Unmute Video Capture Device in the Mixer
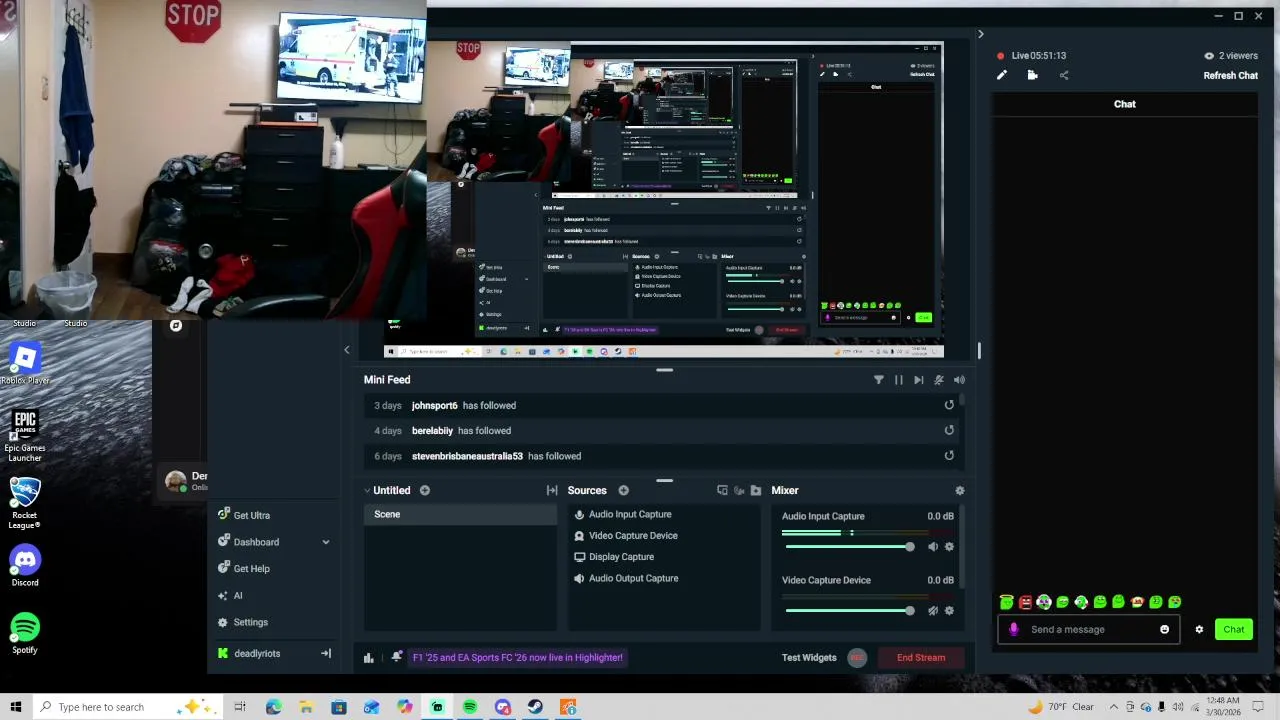 pyautogui.click(x=933, y=611)
